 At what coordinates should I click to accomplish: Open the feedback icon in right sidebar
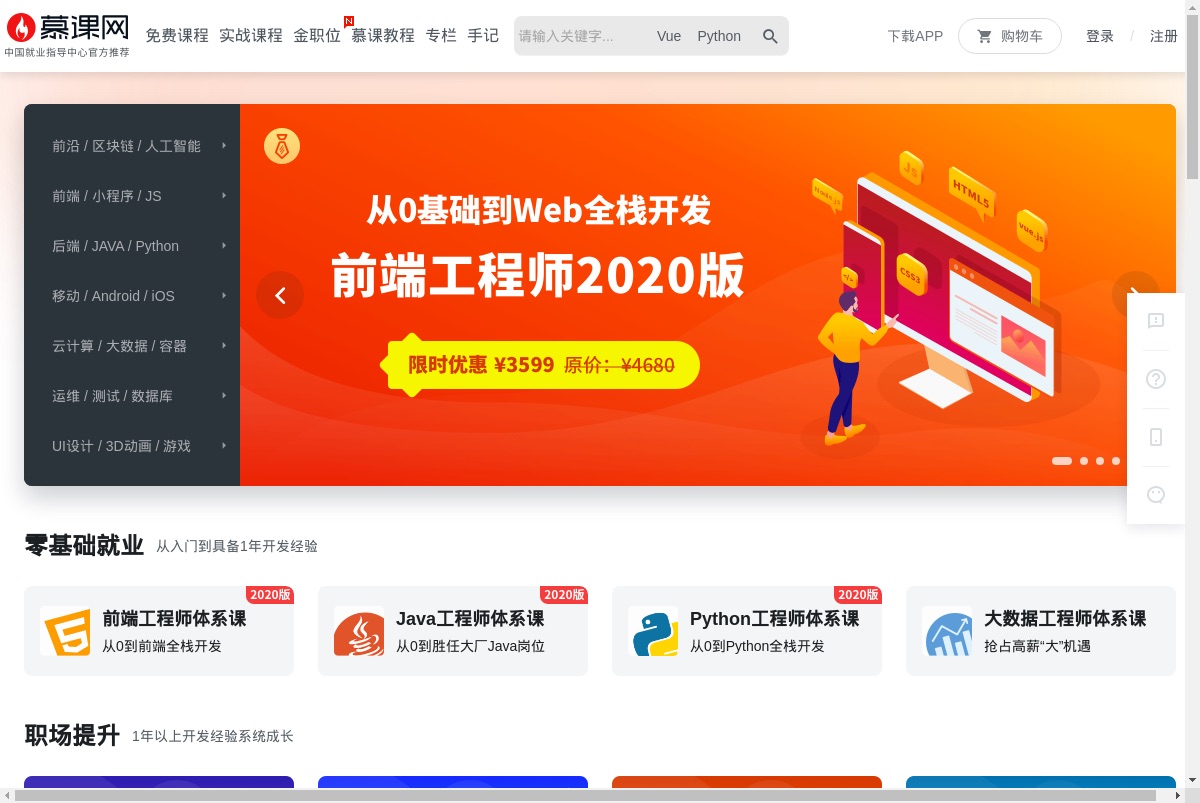pos(1156,321)
